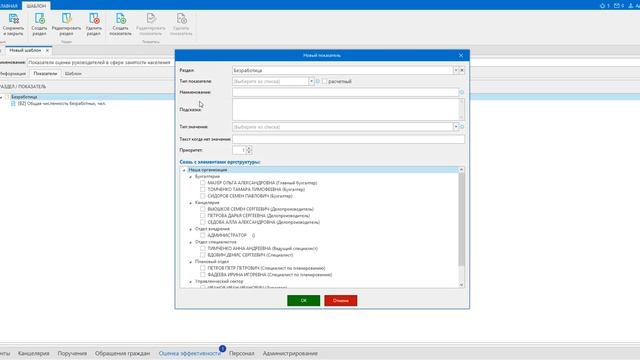Click the power icon in the top-right corner
This screenshot has height=360, width=640.
tap(602, 6)
